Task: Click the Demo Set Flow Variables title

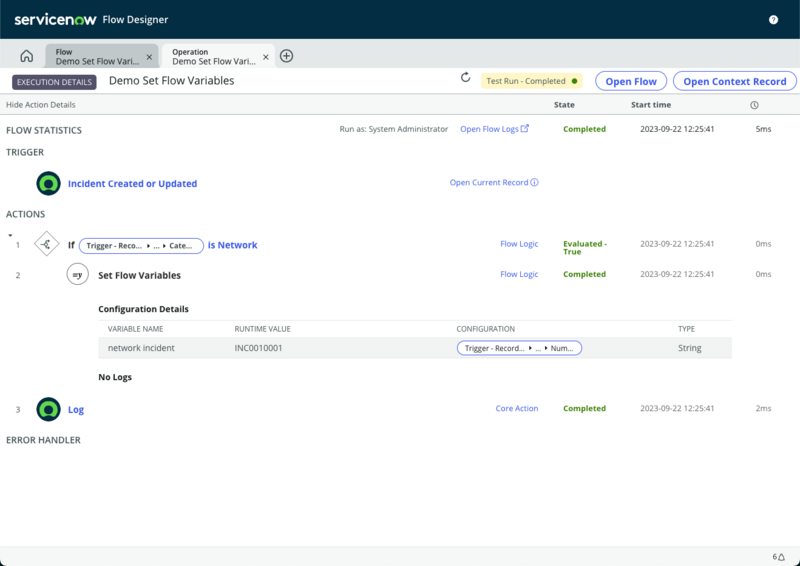Action: (x=171, y=81)
